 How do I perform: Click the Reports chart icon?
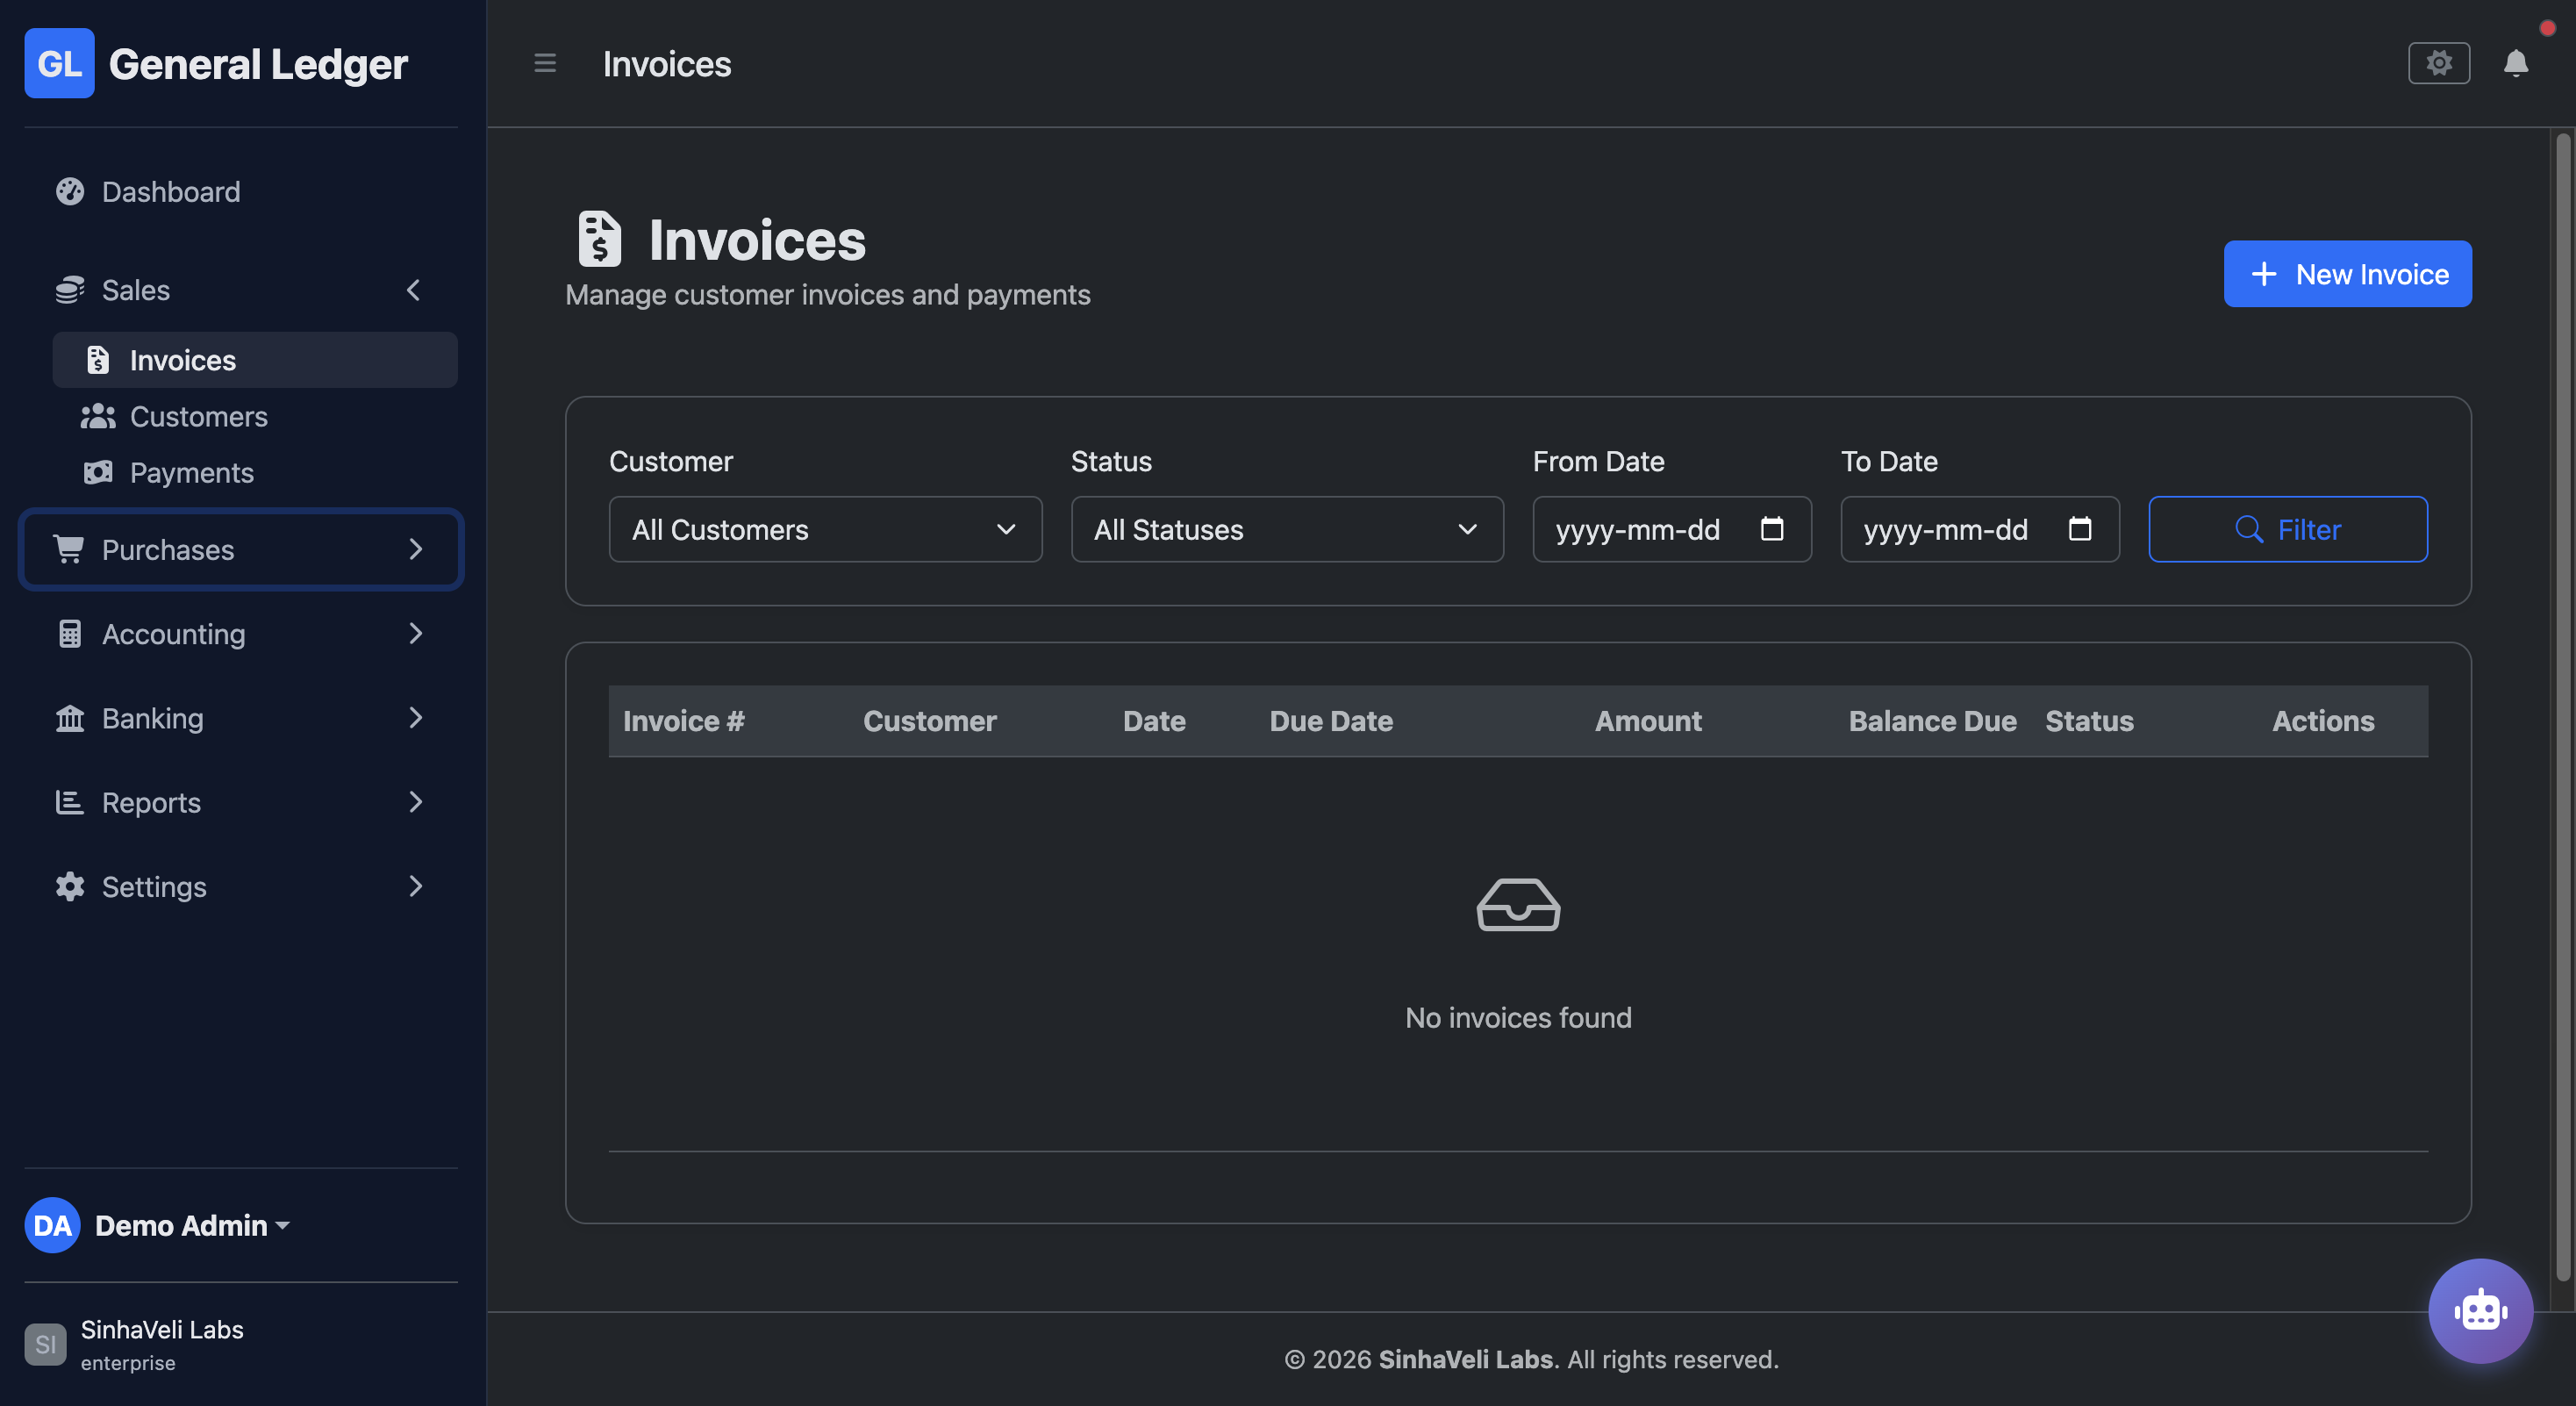tap(70, 801)
